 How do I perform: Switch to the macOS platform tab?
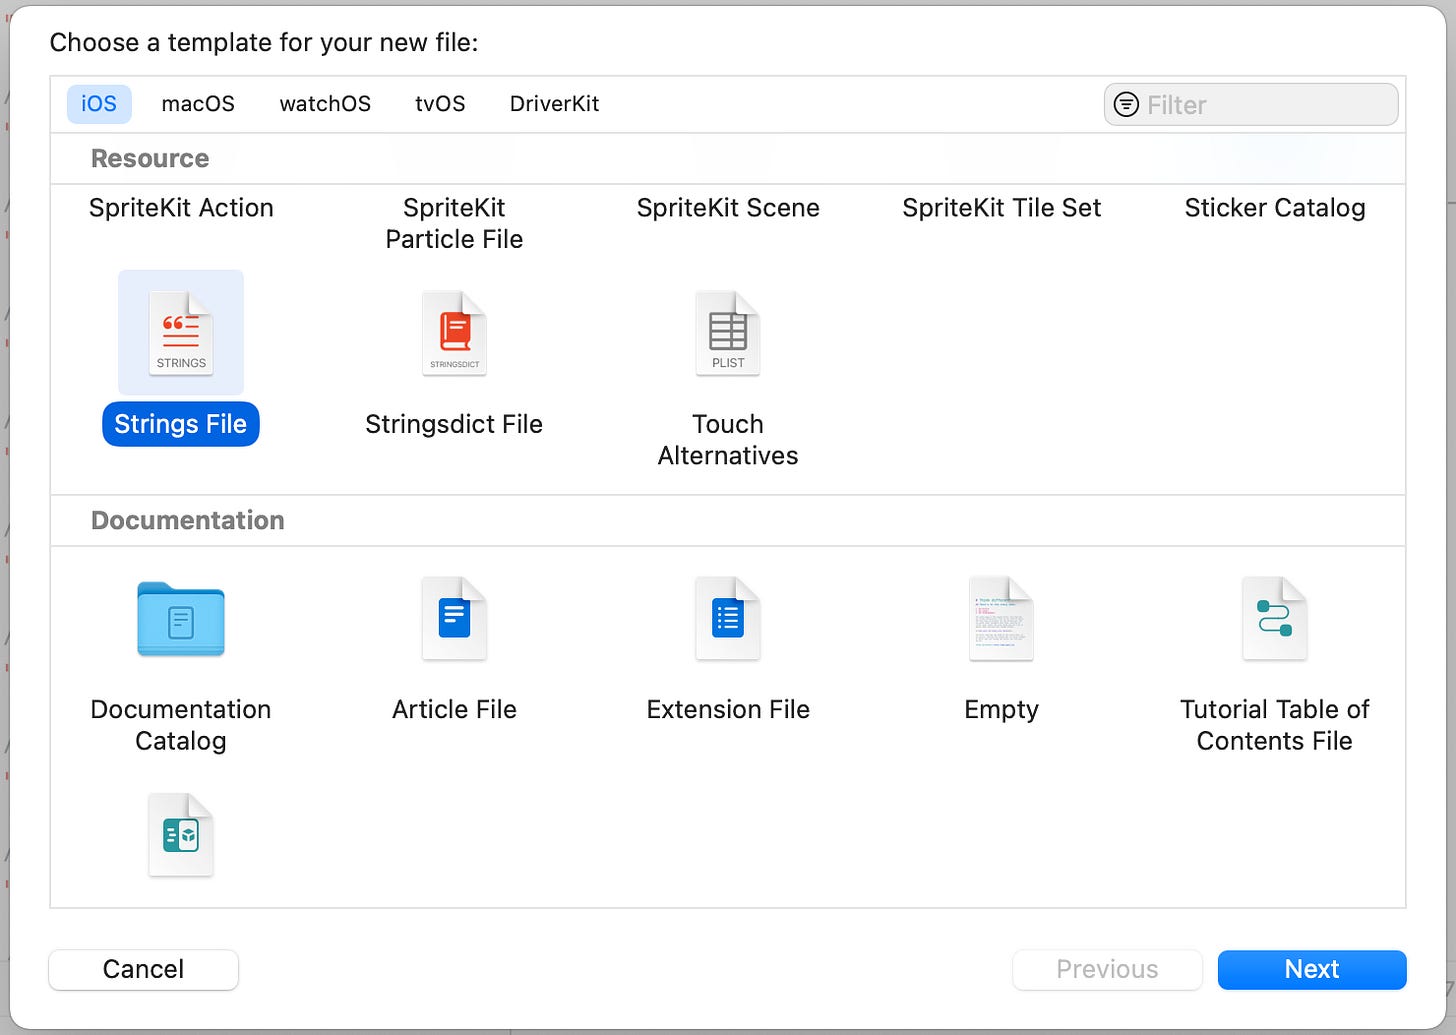(x=198, y=104)
